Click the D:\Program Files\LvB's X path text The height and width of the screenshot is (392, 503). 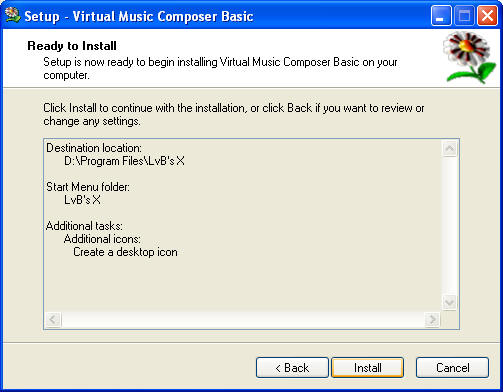click(x=124, y=161)
